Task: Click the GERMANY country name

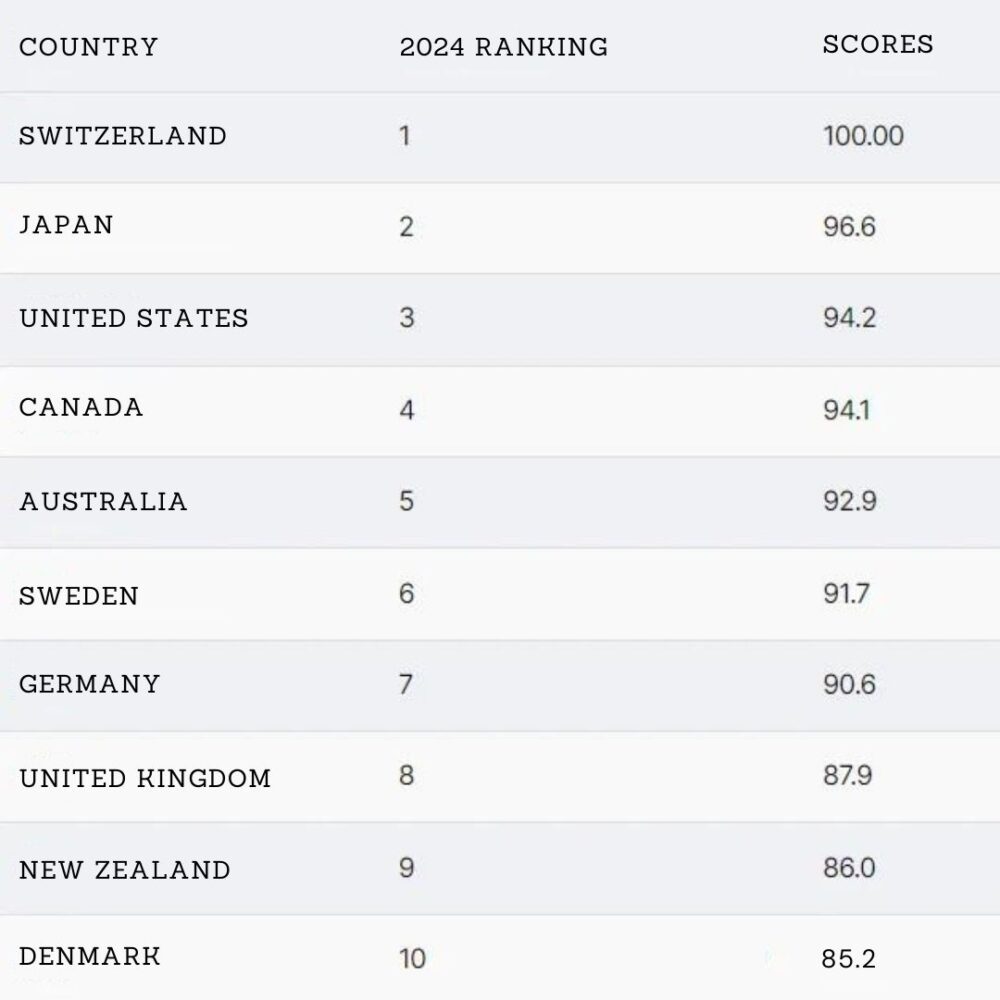Action: click(89, 684)
